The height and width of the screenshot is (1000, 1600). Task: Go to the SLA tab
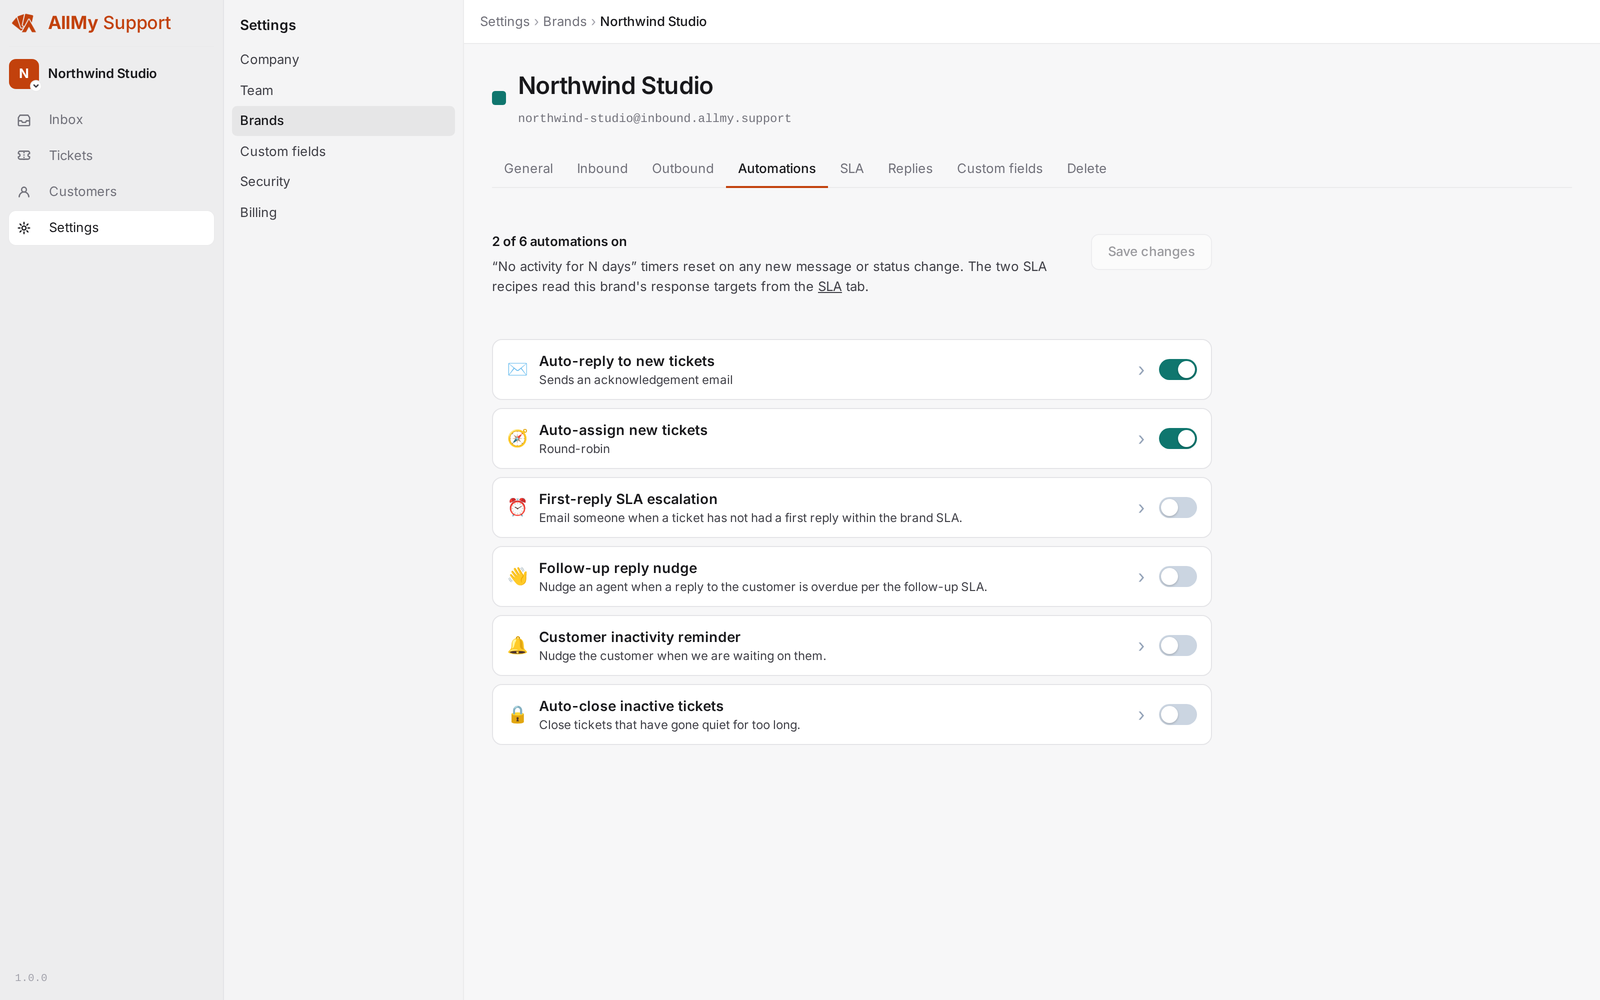coord(852,169)
